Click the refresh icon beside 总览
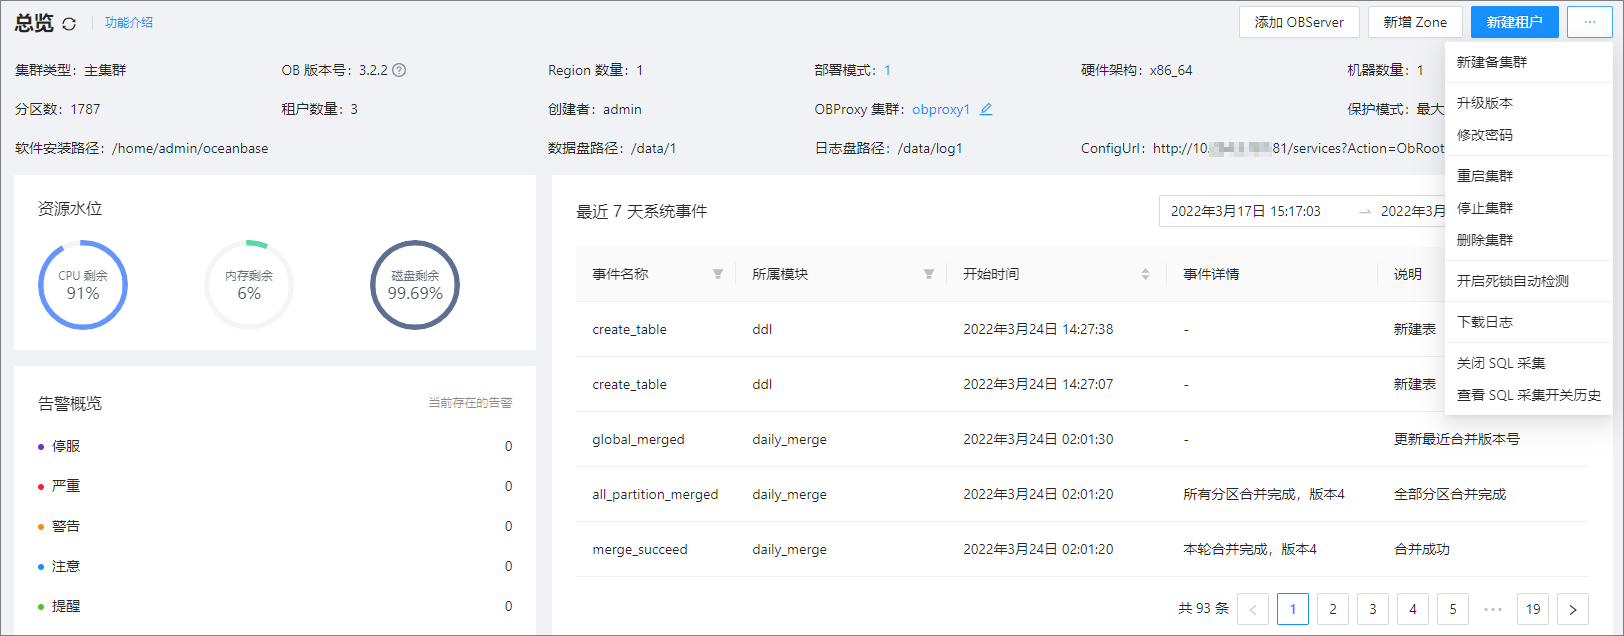The width and height of the screenshot is (1624, 636). coord(69,23)
